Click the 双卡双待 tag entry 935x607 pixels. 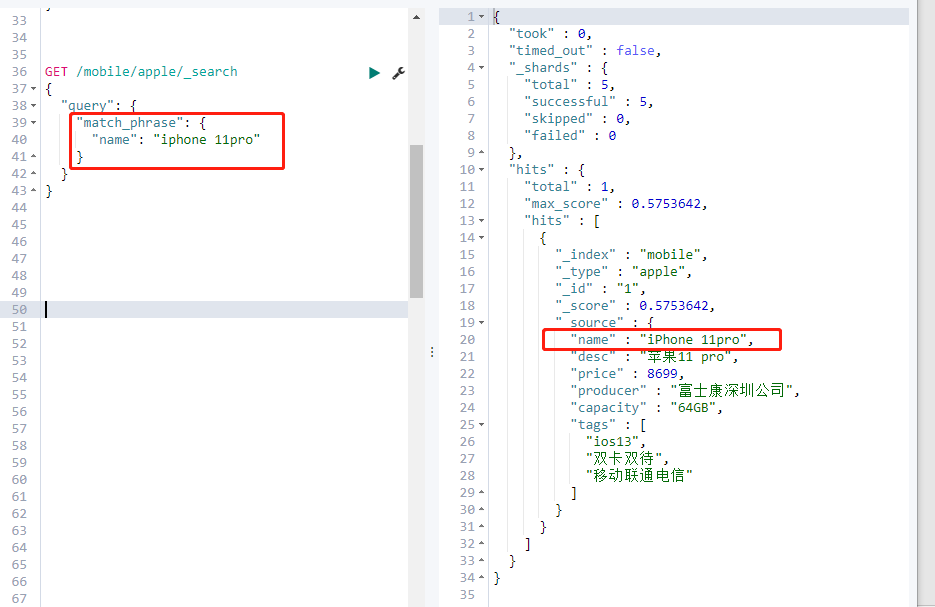[x=624, y=459]
